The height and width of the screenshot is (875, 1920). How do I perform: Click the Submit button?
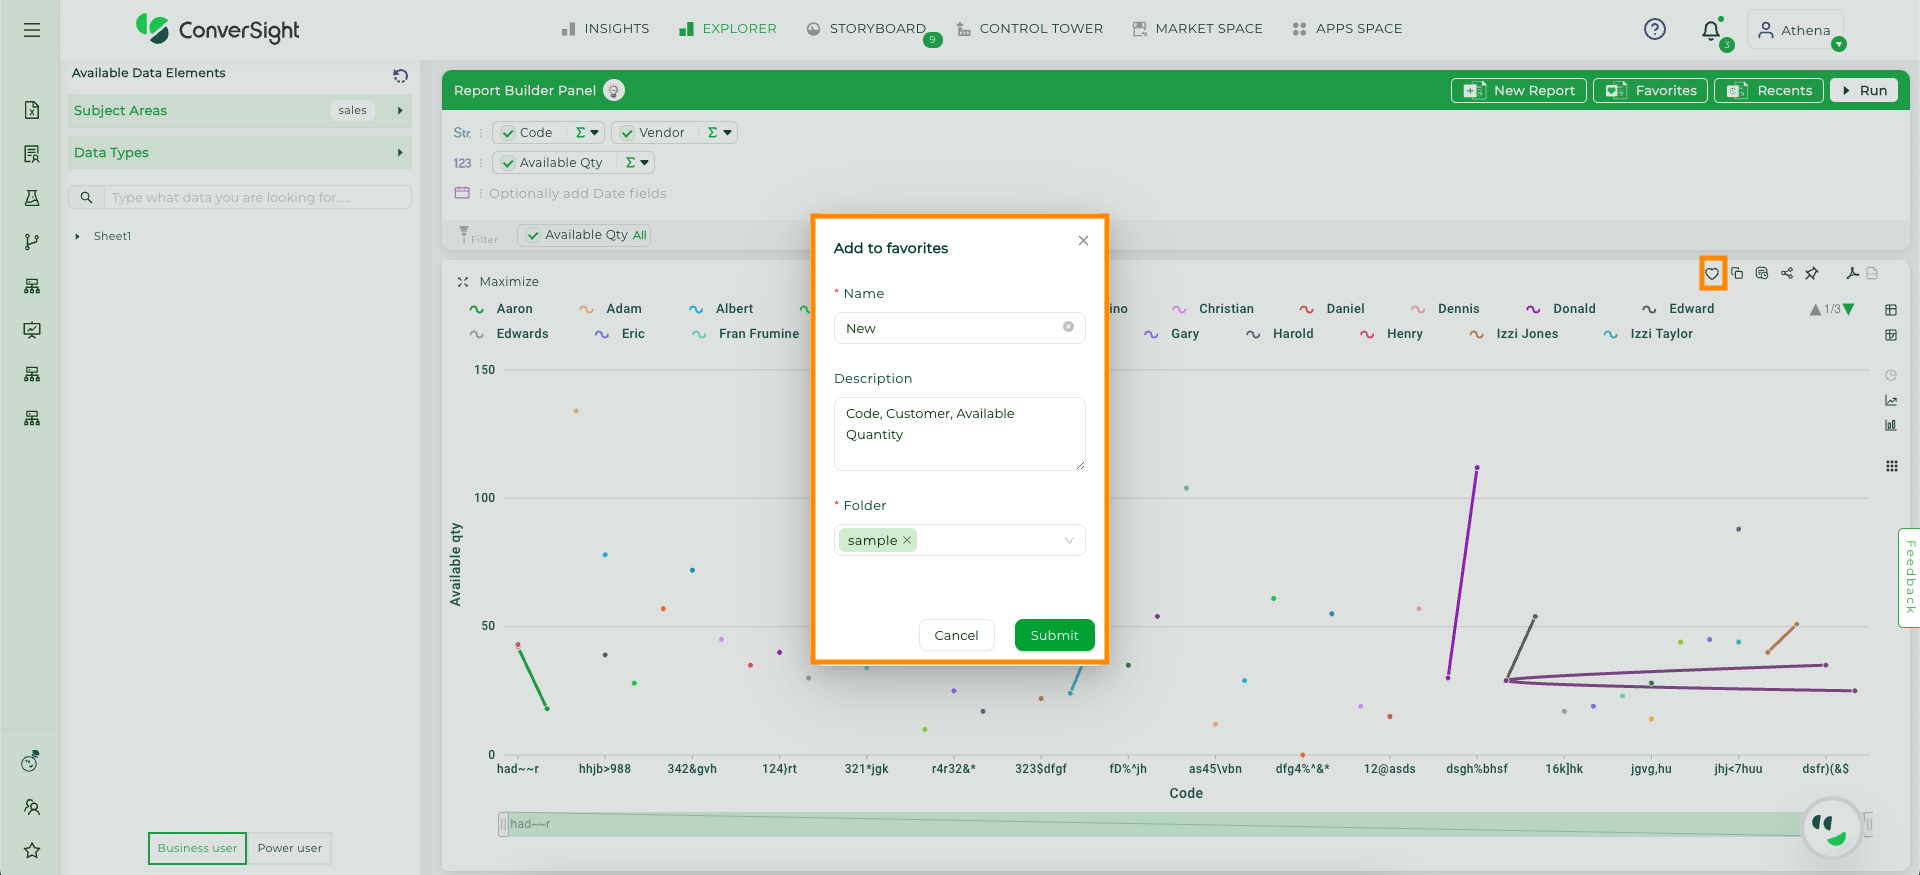(x=1054, y=635)
